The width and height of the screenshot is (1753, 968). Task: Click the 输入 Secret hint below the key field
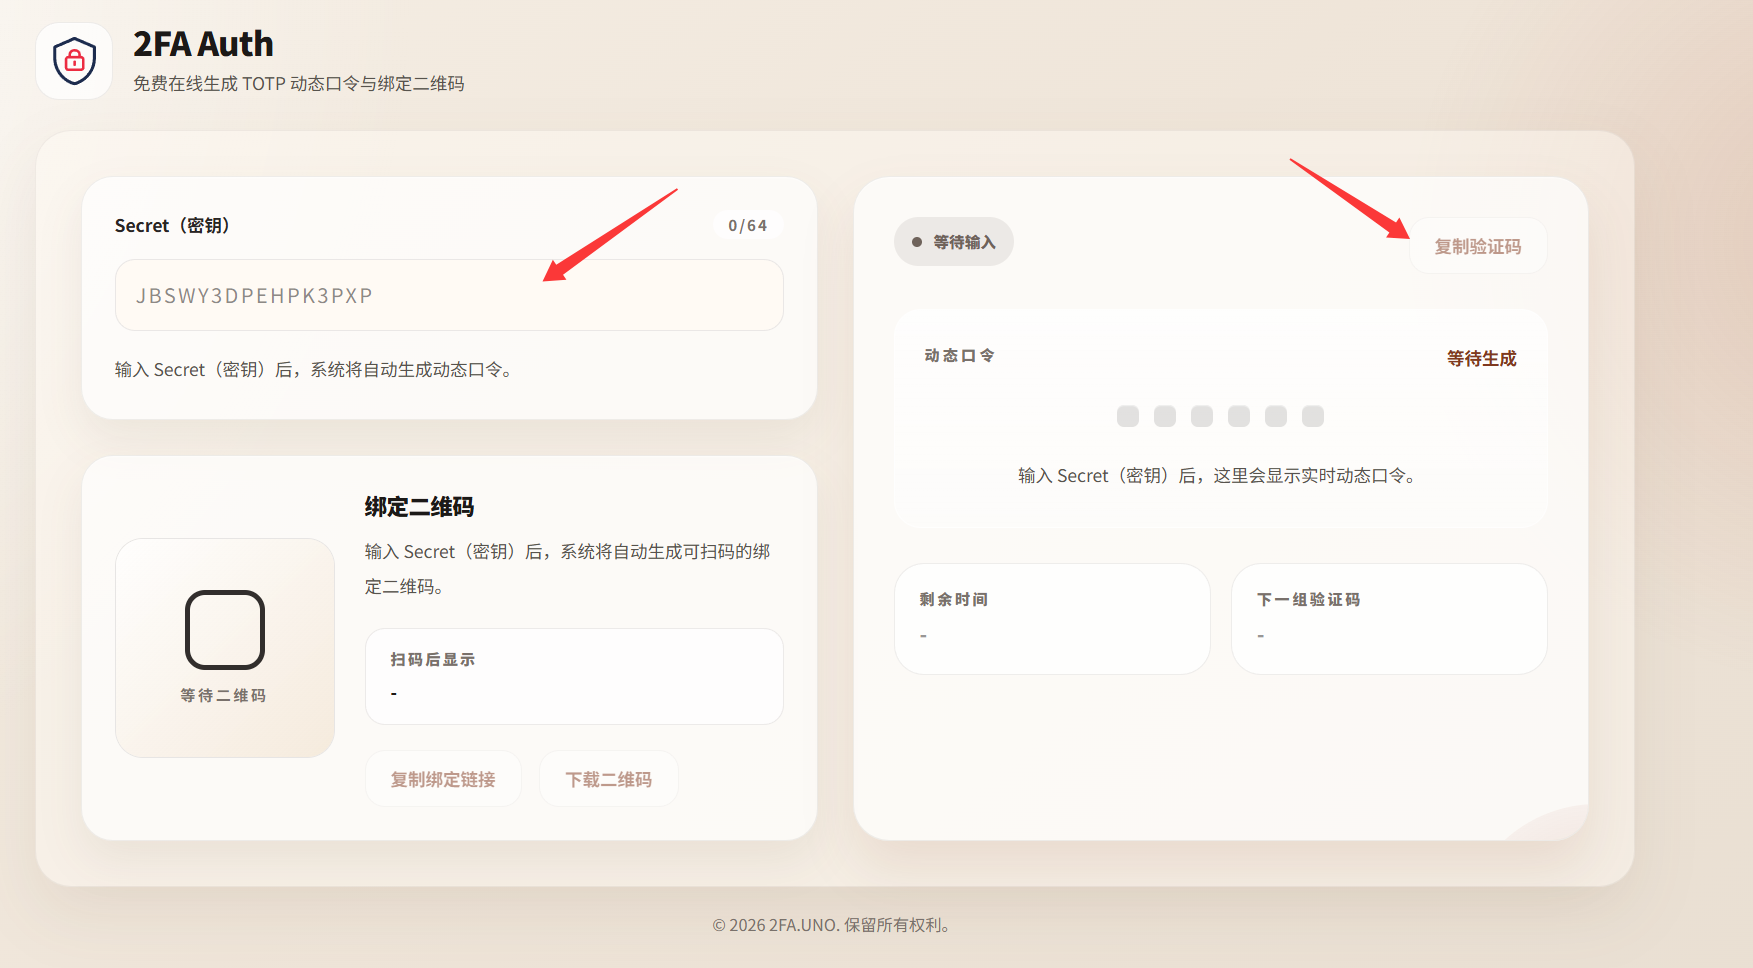(314, 370)
